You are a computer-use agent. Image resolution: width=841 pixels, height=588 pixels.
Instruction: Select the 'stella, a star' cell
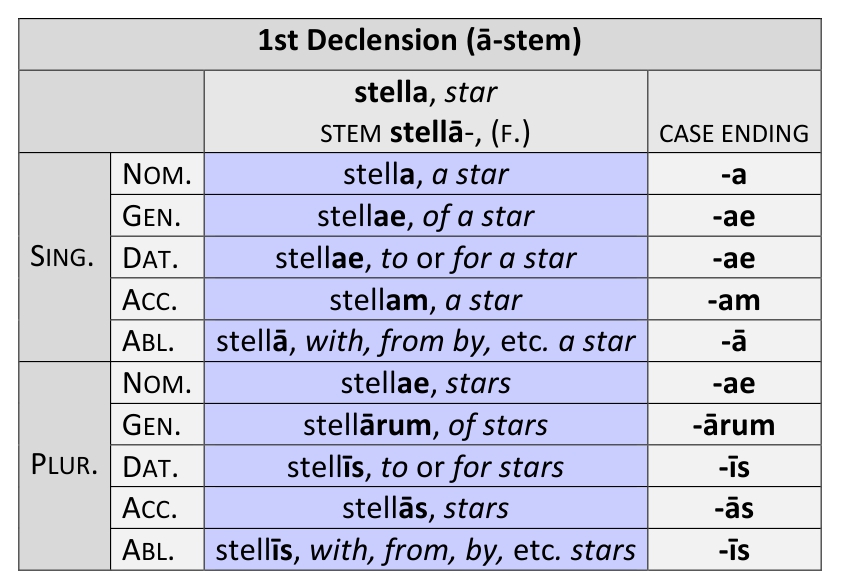(x=426, y=174)
